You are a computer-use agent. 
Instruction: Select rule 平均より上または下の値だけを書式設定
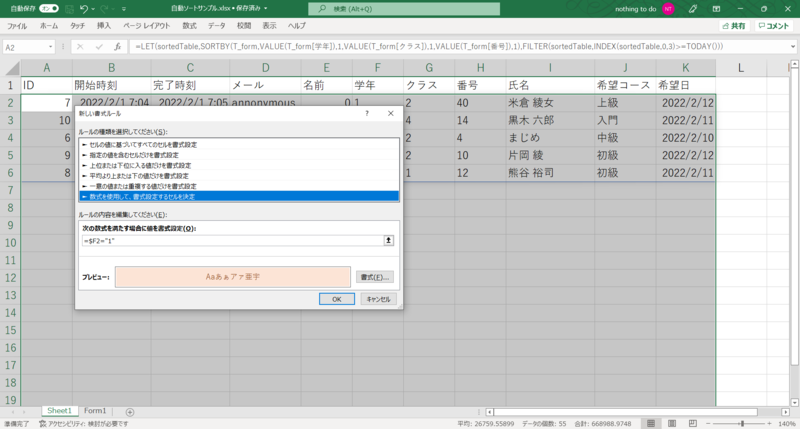click(239, 176)
